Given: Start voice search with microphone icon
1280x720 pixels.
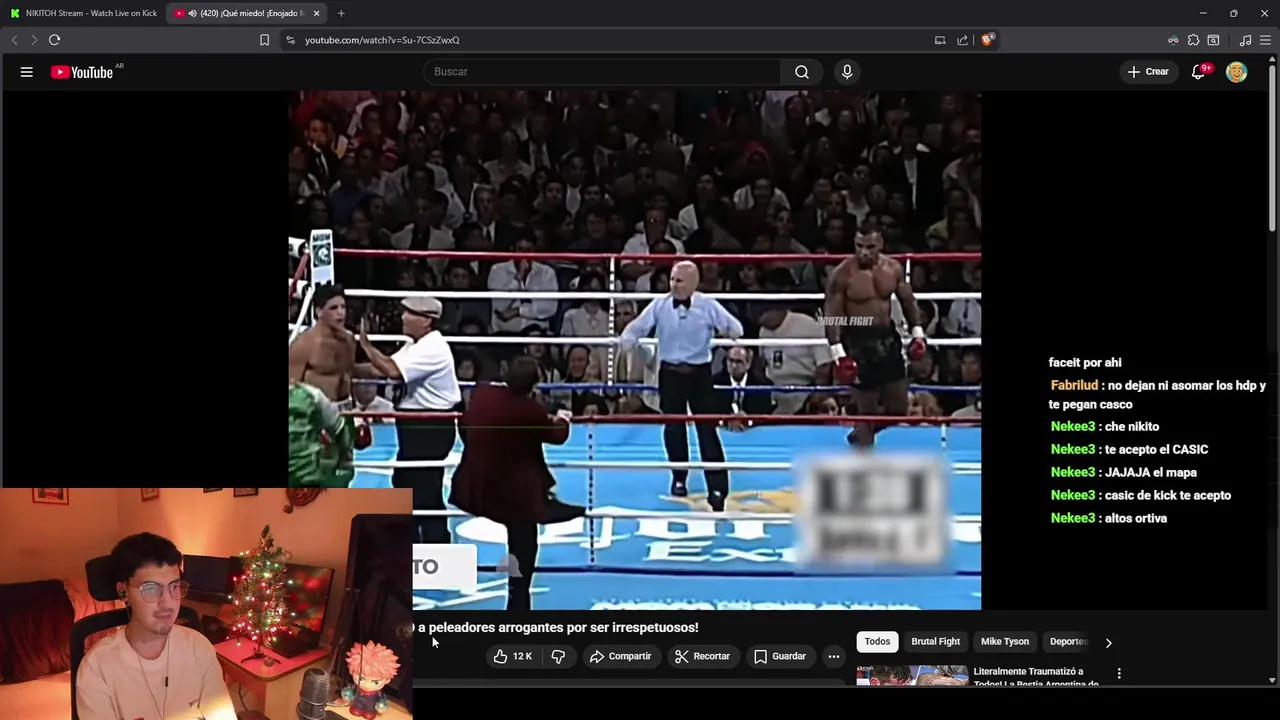Looking at the screenshot, I should tap(847, 72).
